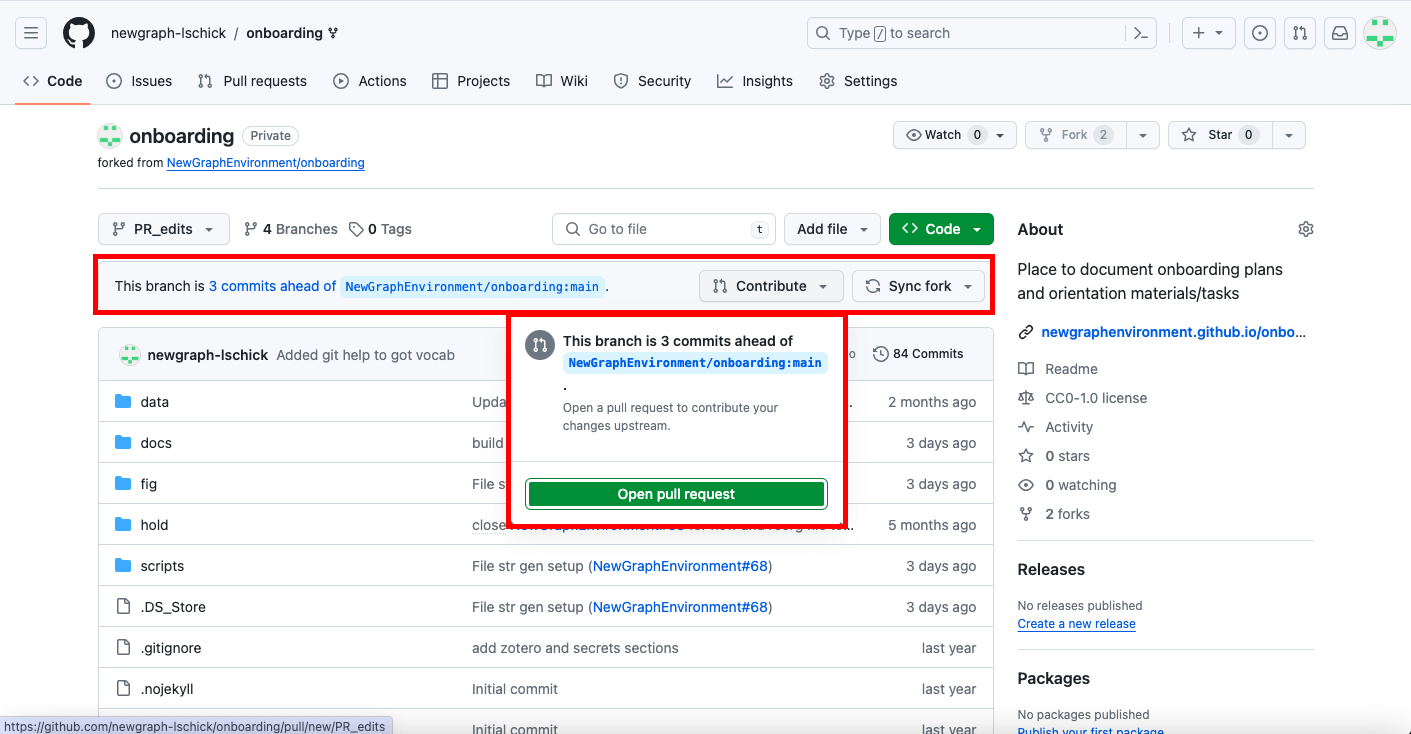The height and width of the screenshot is (734, 1411).
Task: Click the Fork button
Action: pos(1076,135)
